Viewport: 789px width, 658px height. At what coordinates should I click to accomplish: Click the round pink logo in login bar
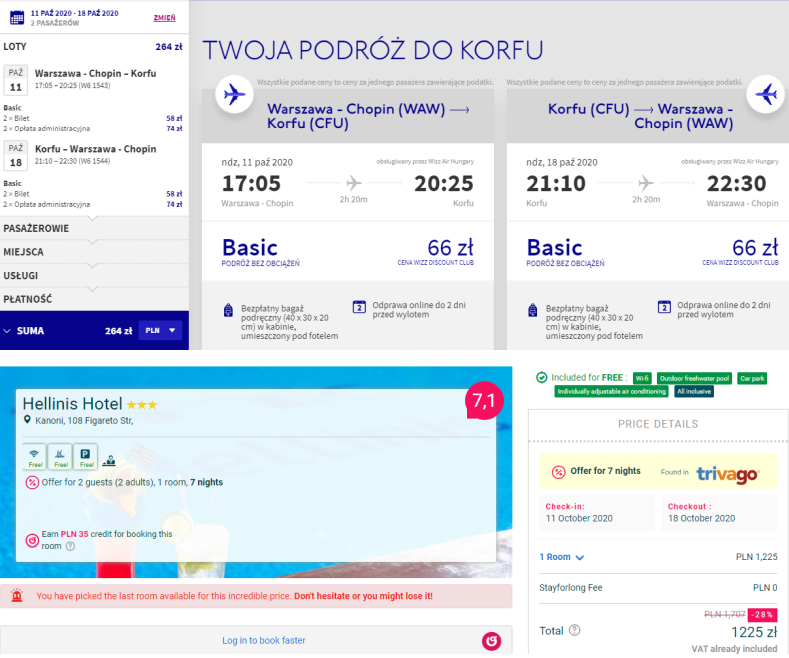point(492,640)
